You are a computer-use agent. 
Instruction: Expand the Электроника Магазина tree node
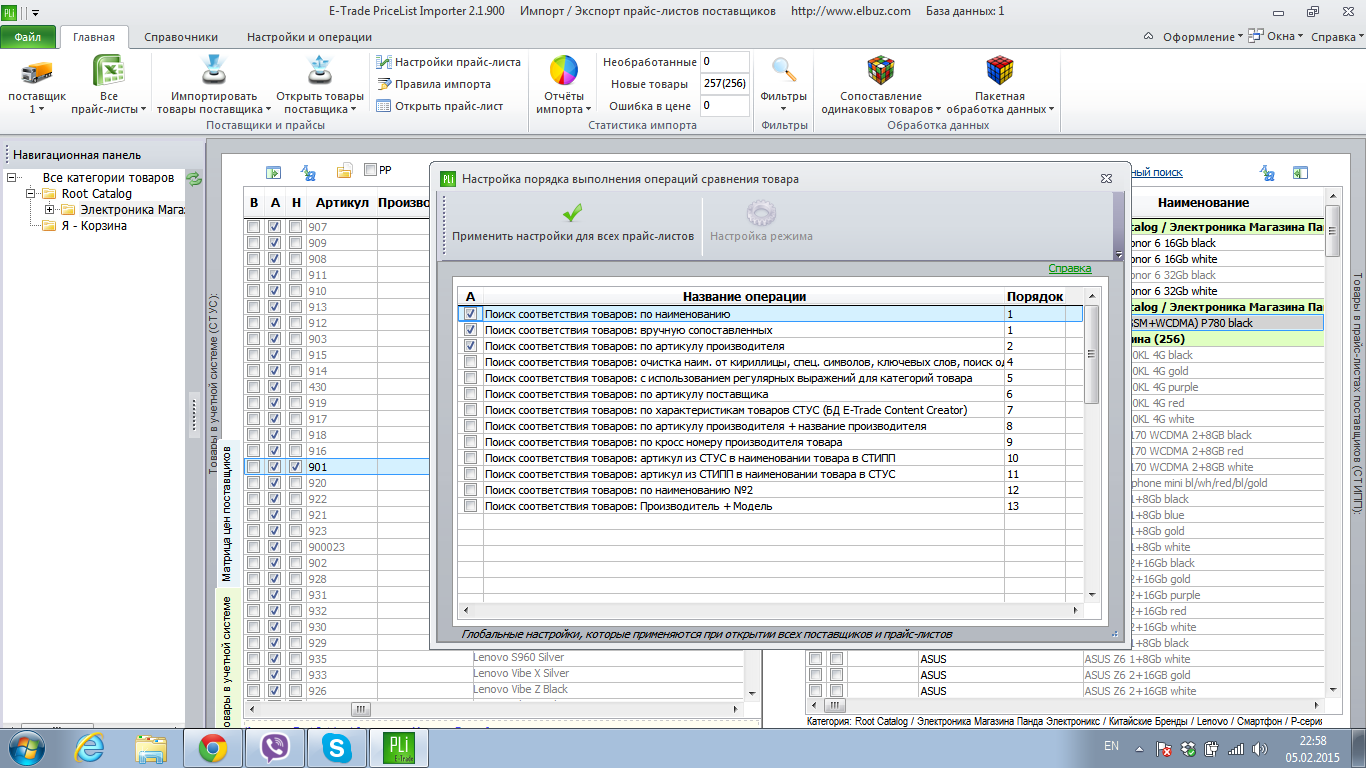[50, 210]
